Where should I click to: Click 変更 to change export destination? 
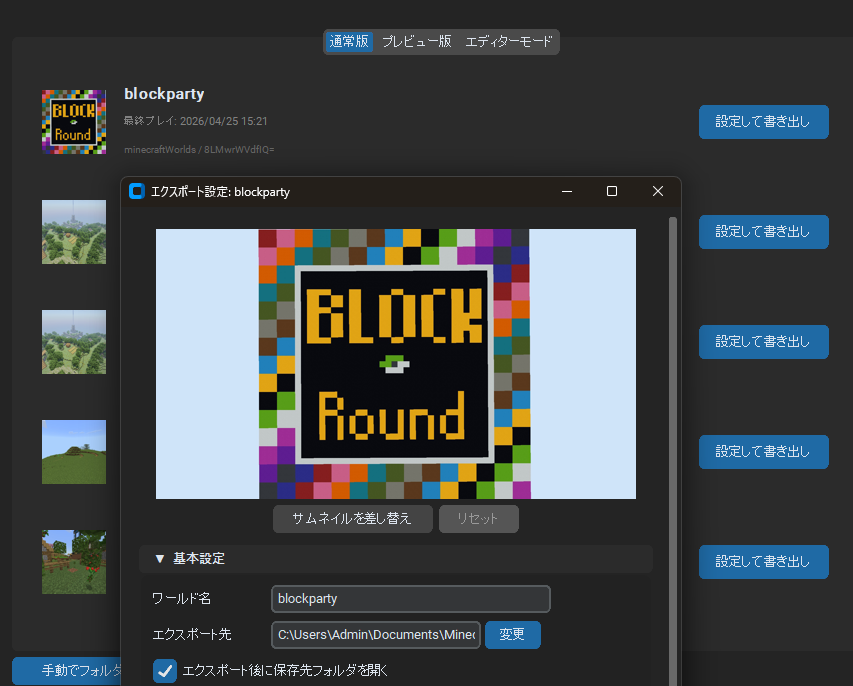click(x=512, y=635)
